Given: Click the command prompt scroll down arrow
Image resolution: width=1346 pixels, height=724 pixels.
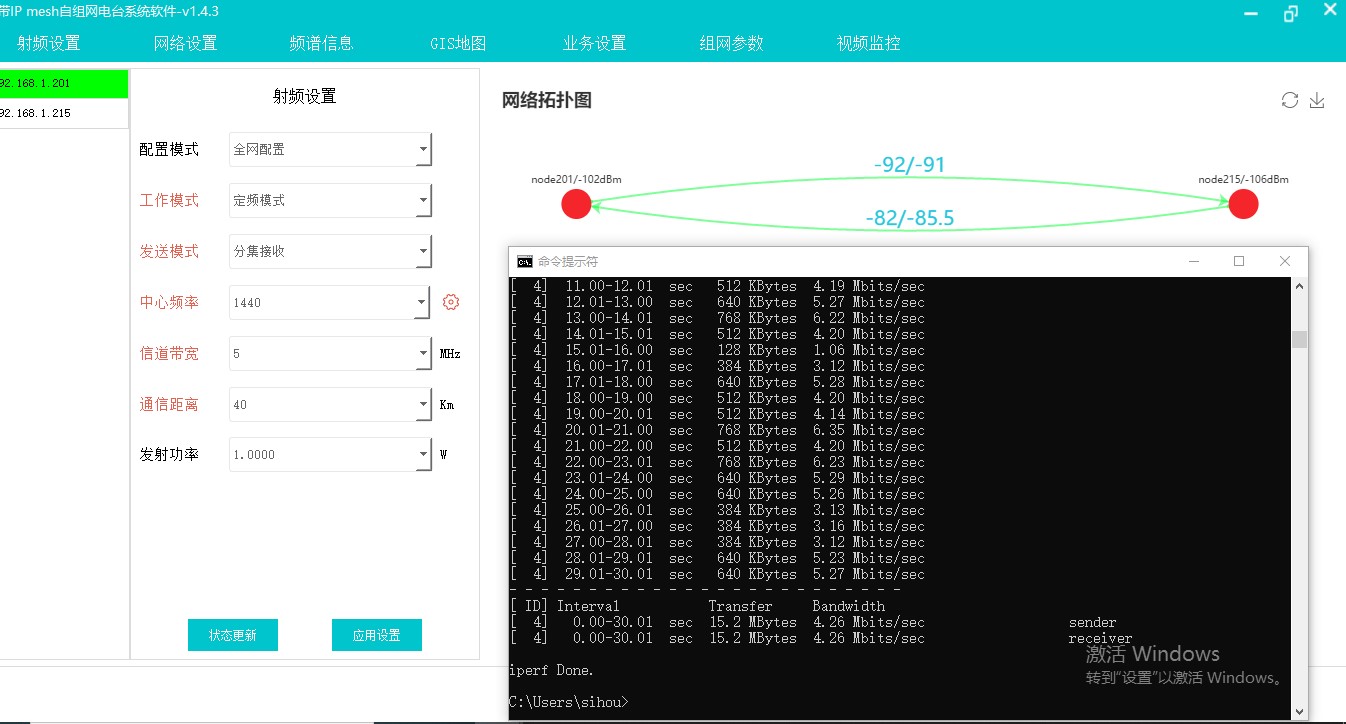Looking at the screenshot, I should point(1299,711).
